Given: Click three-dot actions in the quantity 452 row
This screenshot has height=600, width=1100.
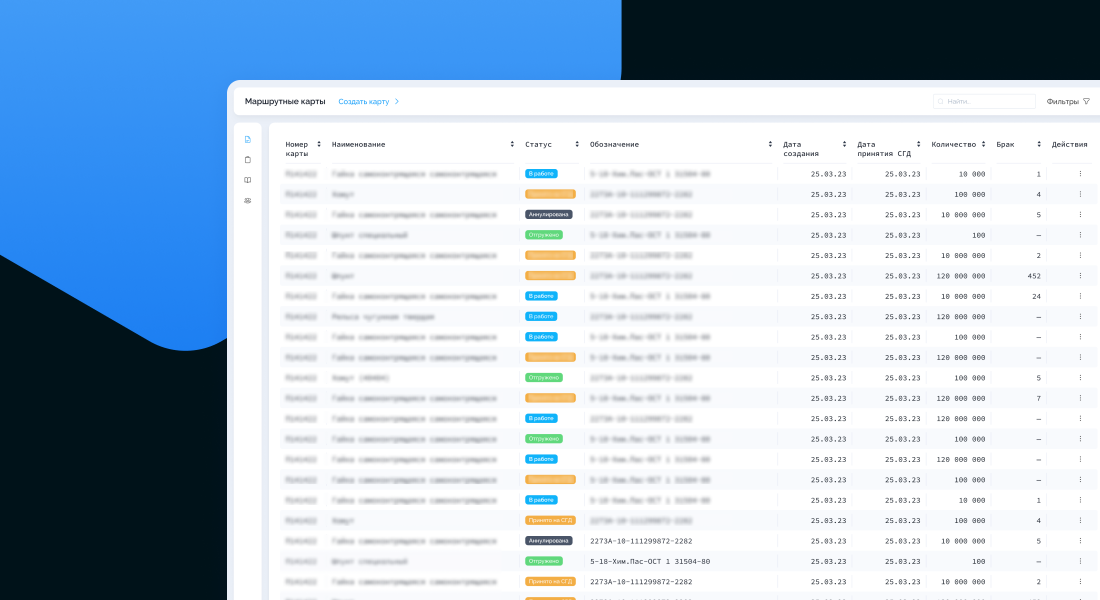Looking at the screenshot, I should (1080, 276).
